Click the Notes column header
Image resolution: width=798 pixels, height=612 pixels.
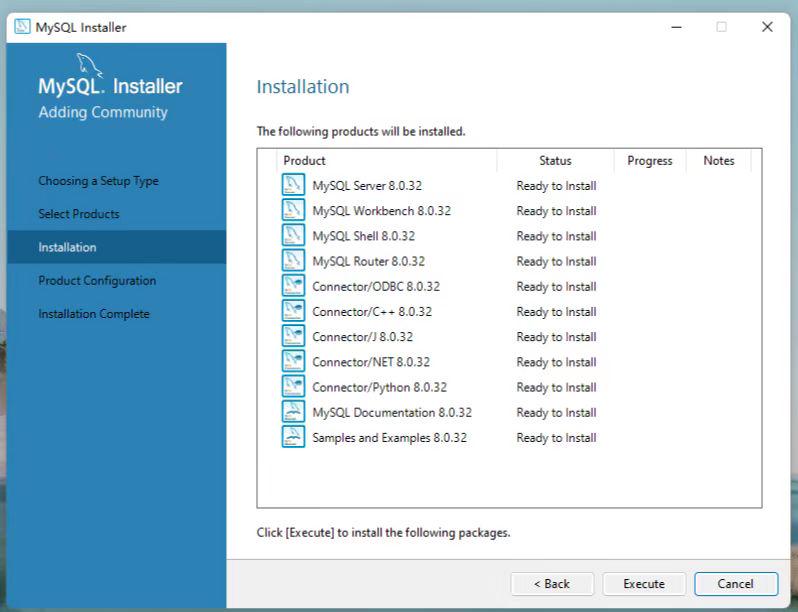tap(719, 161)
